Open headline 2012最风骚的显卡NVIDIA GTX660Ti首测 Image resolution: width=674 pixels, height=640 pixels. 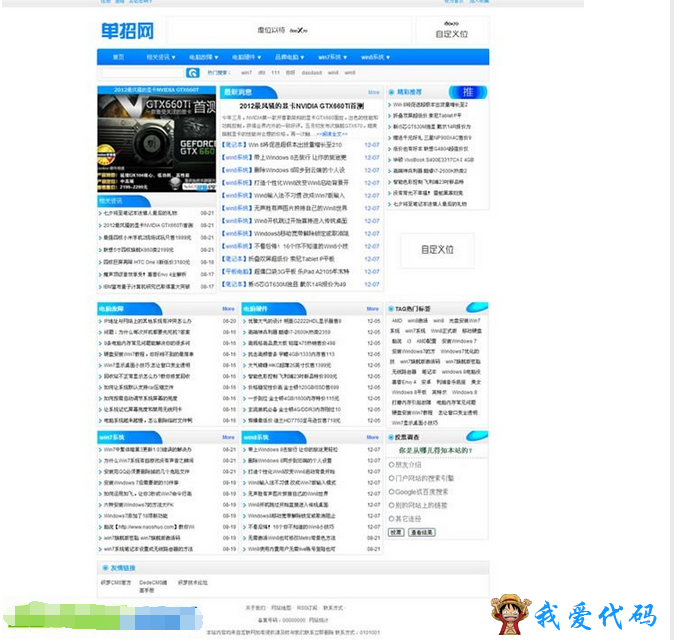[301, 106]
